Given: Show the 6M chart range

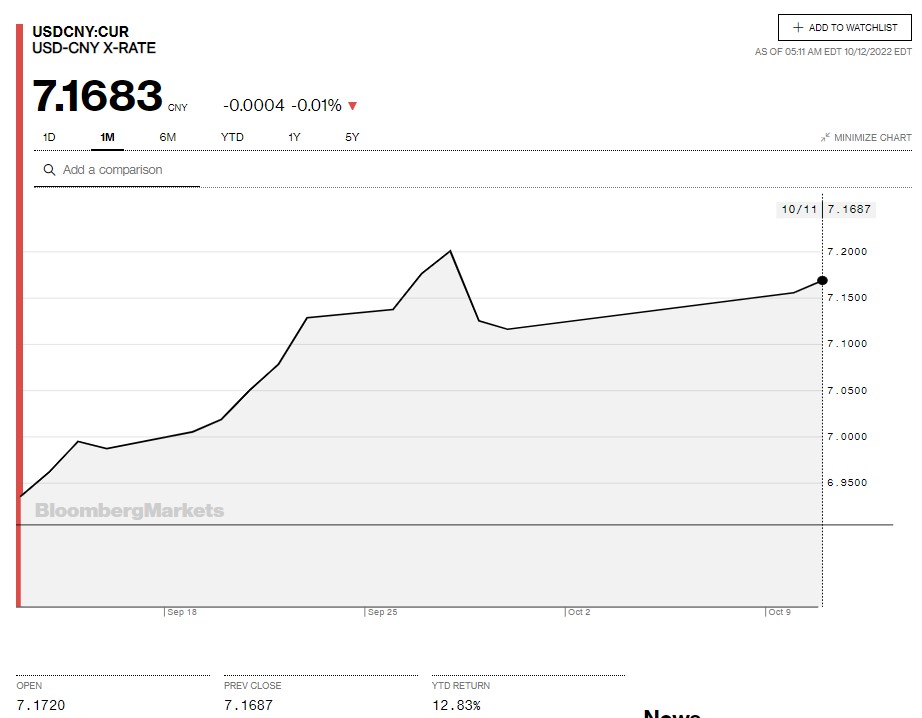Looking at the screenshot, I should click(168, 137).
